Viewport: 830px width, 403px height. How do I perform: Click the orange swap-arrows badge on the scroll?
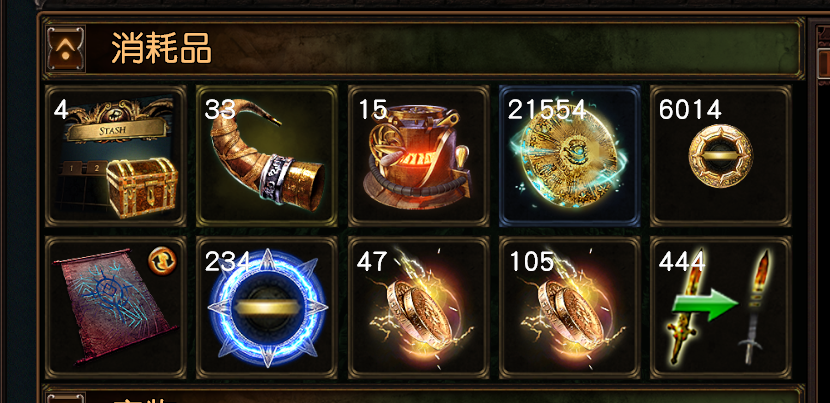(x=162, y=262)
